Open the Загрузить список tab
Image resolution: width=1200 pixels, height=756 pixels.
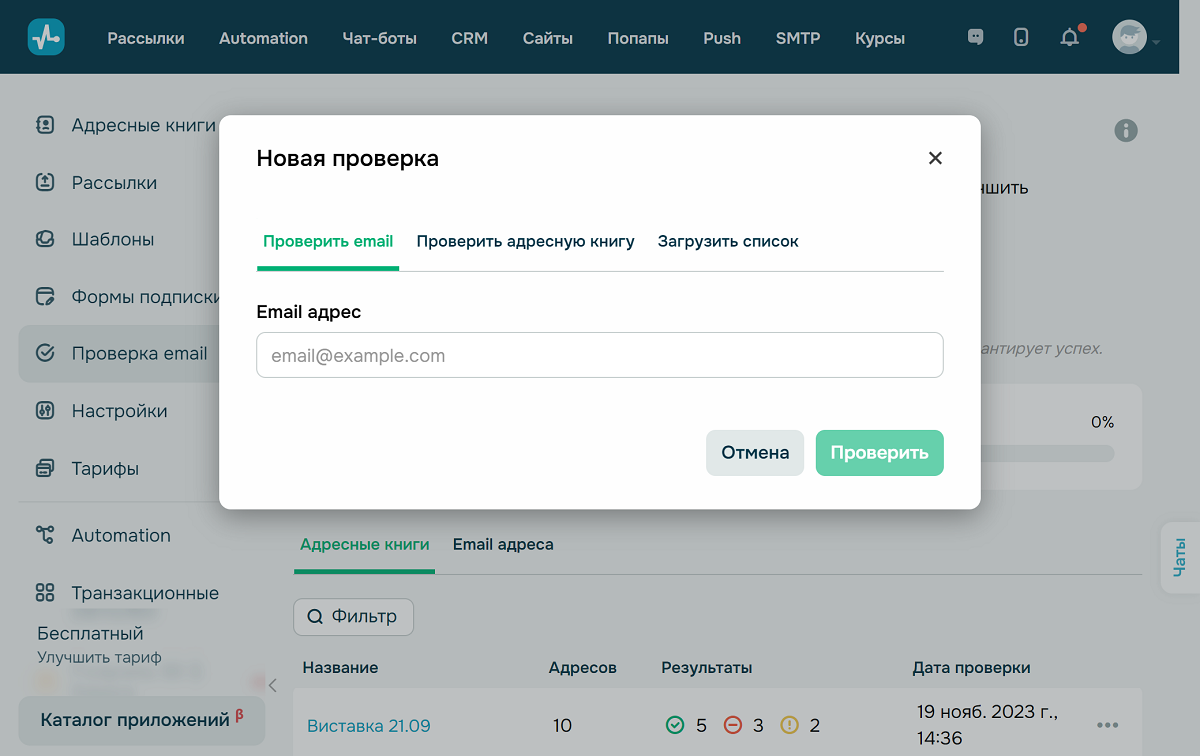point(728,241)
